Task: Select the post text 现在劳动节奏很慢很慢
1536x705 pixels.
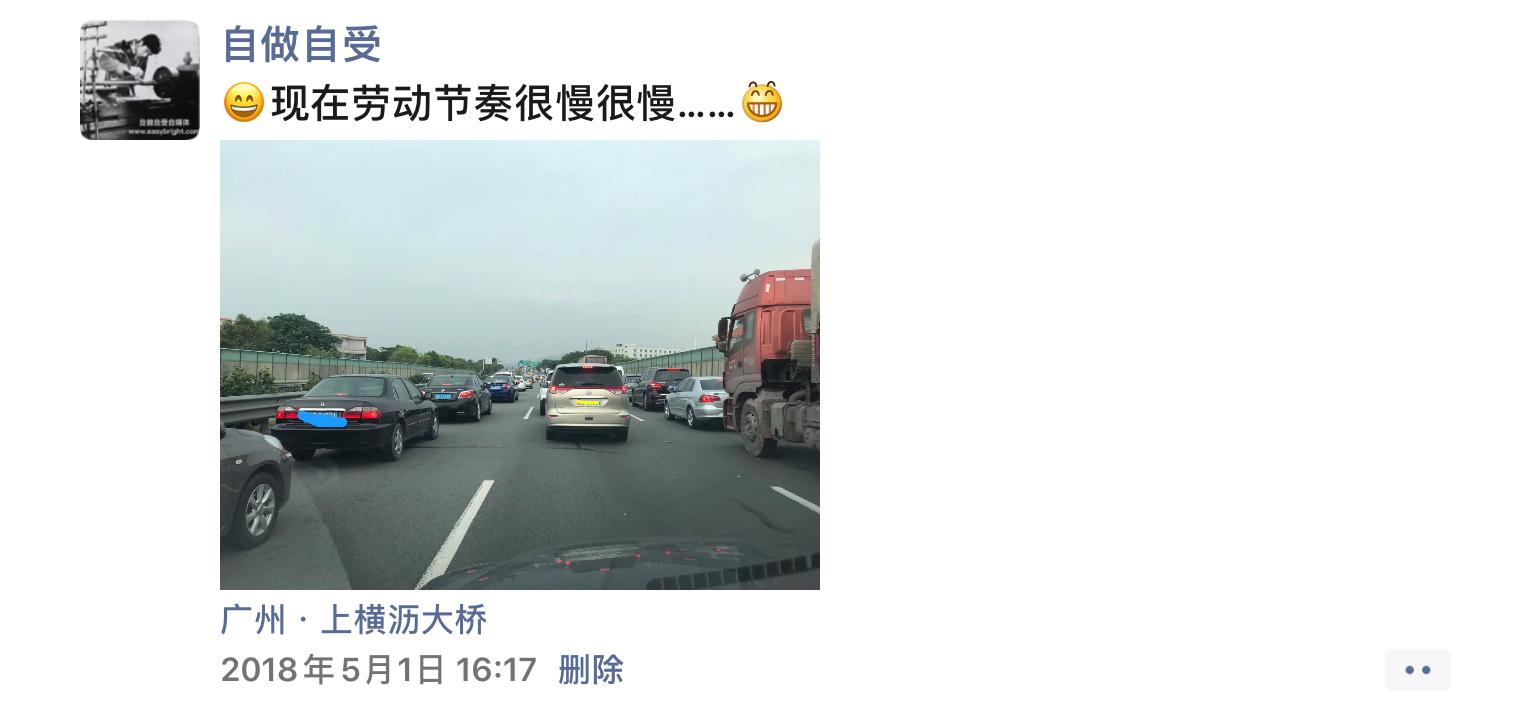Action: click(474, 103)
